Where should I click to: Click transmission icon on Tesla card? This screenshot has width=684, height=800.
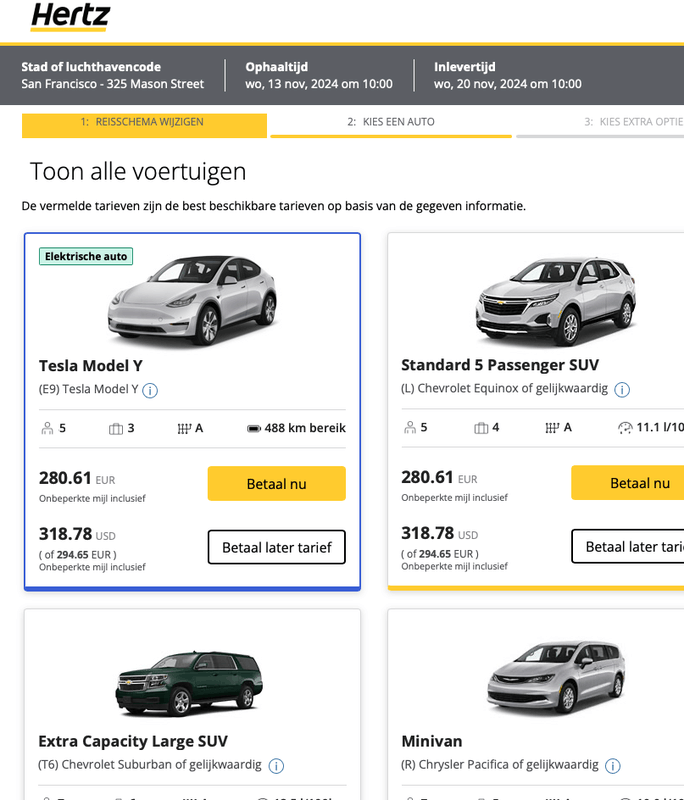pyautogui.click(x=184, y=429)
